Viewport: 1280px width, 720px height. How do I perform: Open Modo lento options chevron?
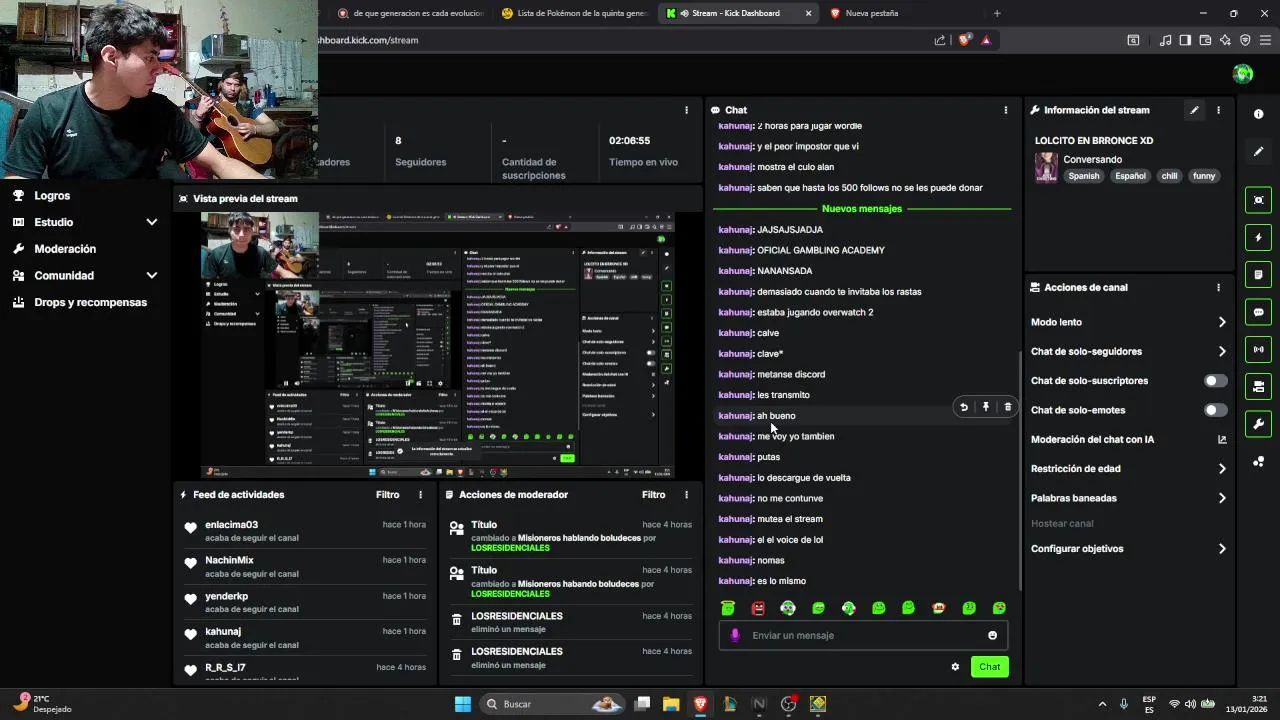(1222, 322)
